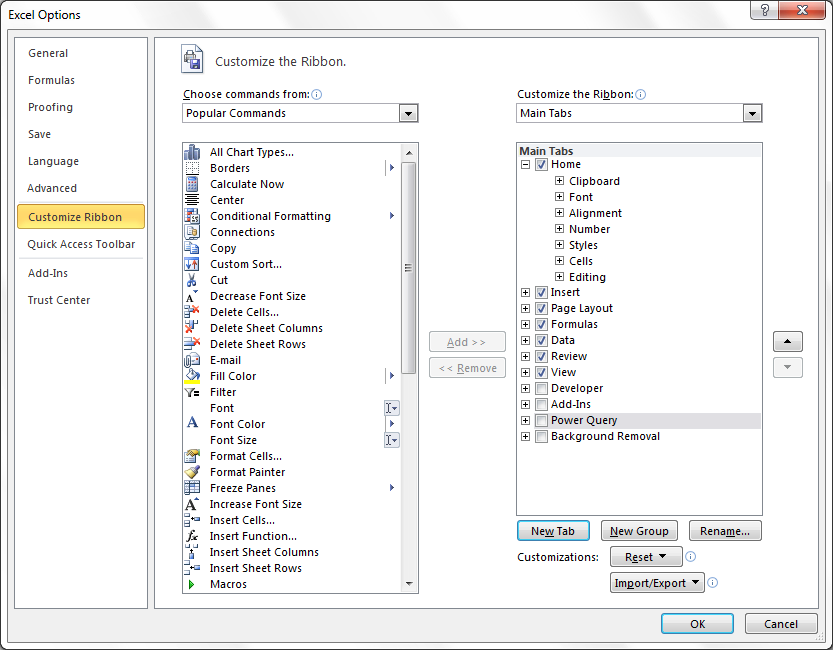Click the Choose commands from info icon
This screenshot has height=650, width=833.
pos(317,95)
